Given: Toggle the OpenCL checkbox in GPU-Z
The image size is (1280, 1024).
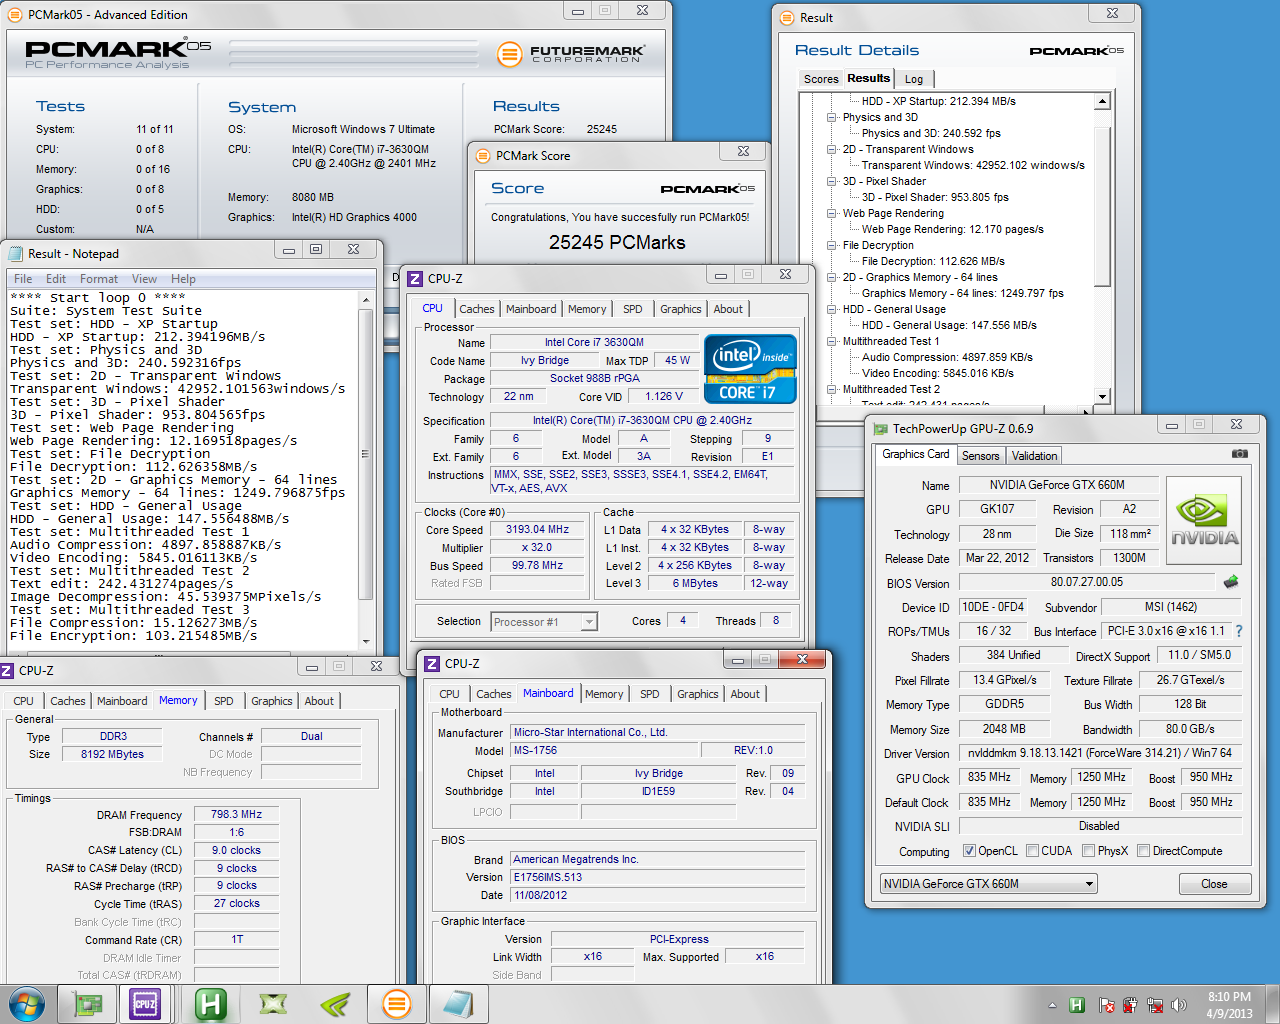Looking at the screenshot, I should [x=969, y=851].
